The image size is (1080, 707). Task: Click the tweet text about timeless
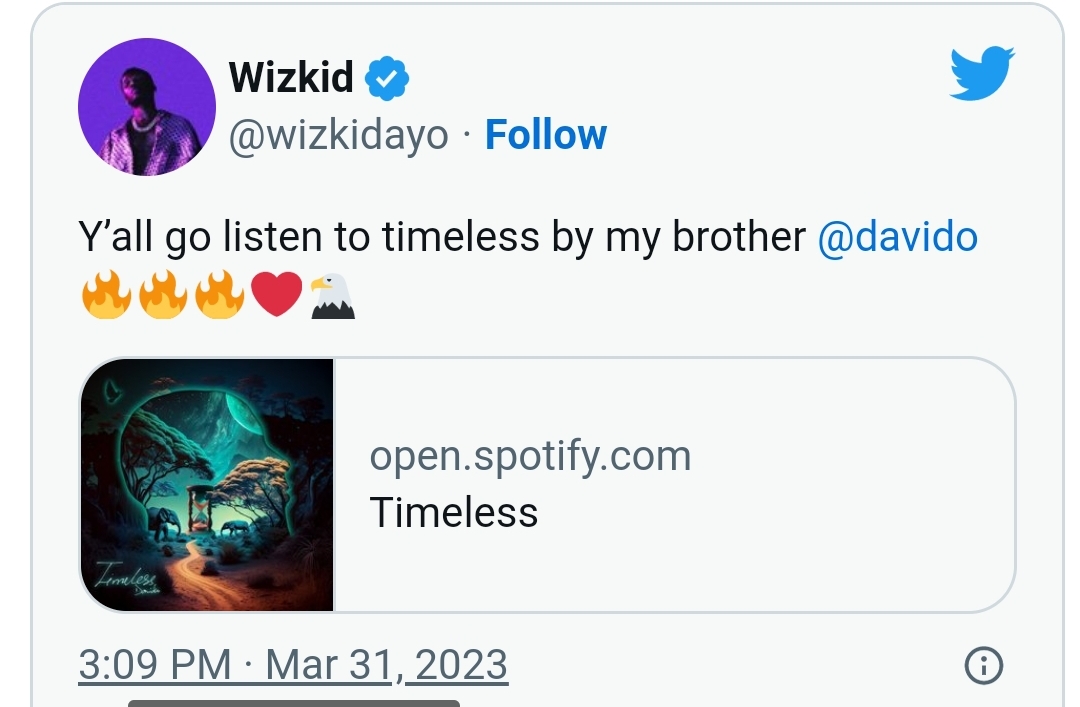(442, 237)
